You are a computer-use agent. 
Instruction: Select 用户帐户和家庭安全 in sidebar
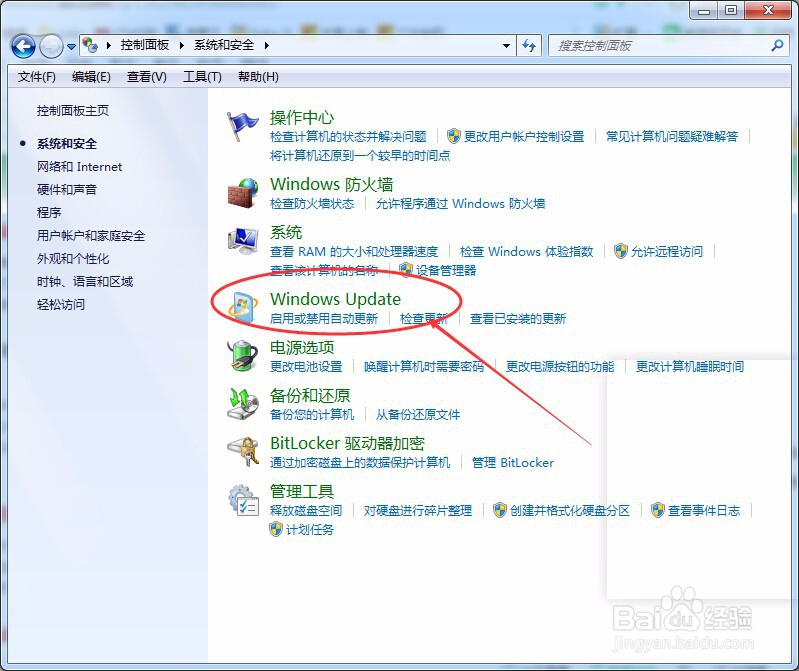click(x=91, y=235)
